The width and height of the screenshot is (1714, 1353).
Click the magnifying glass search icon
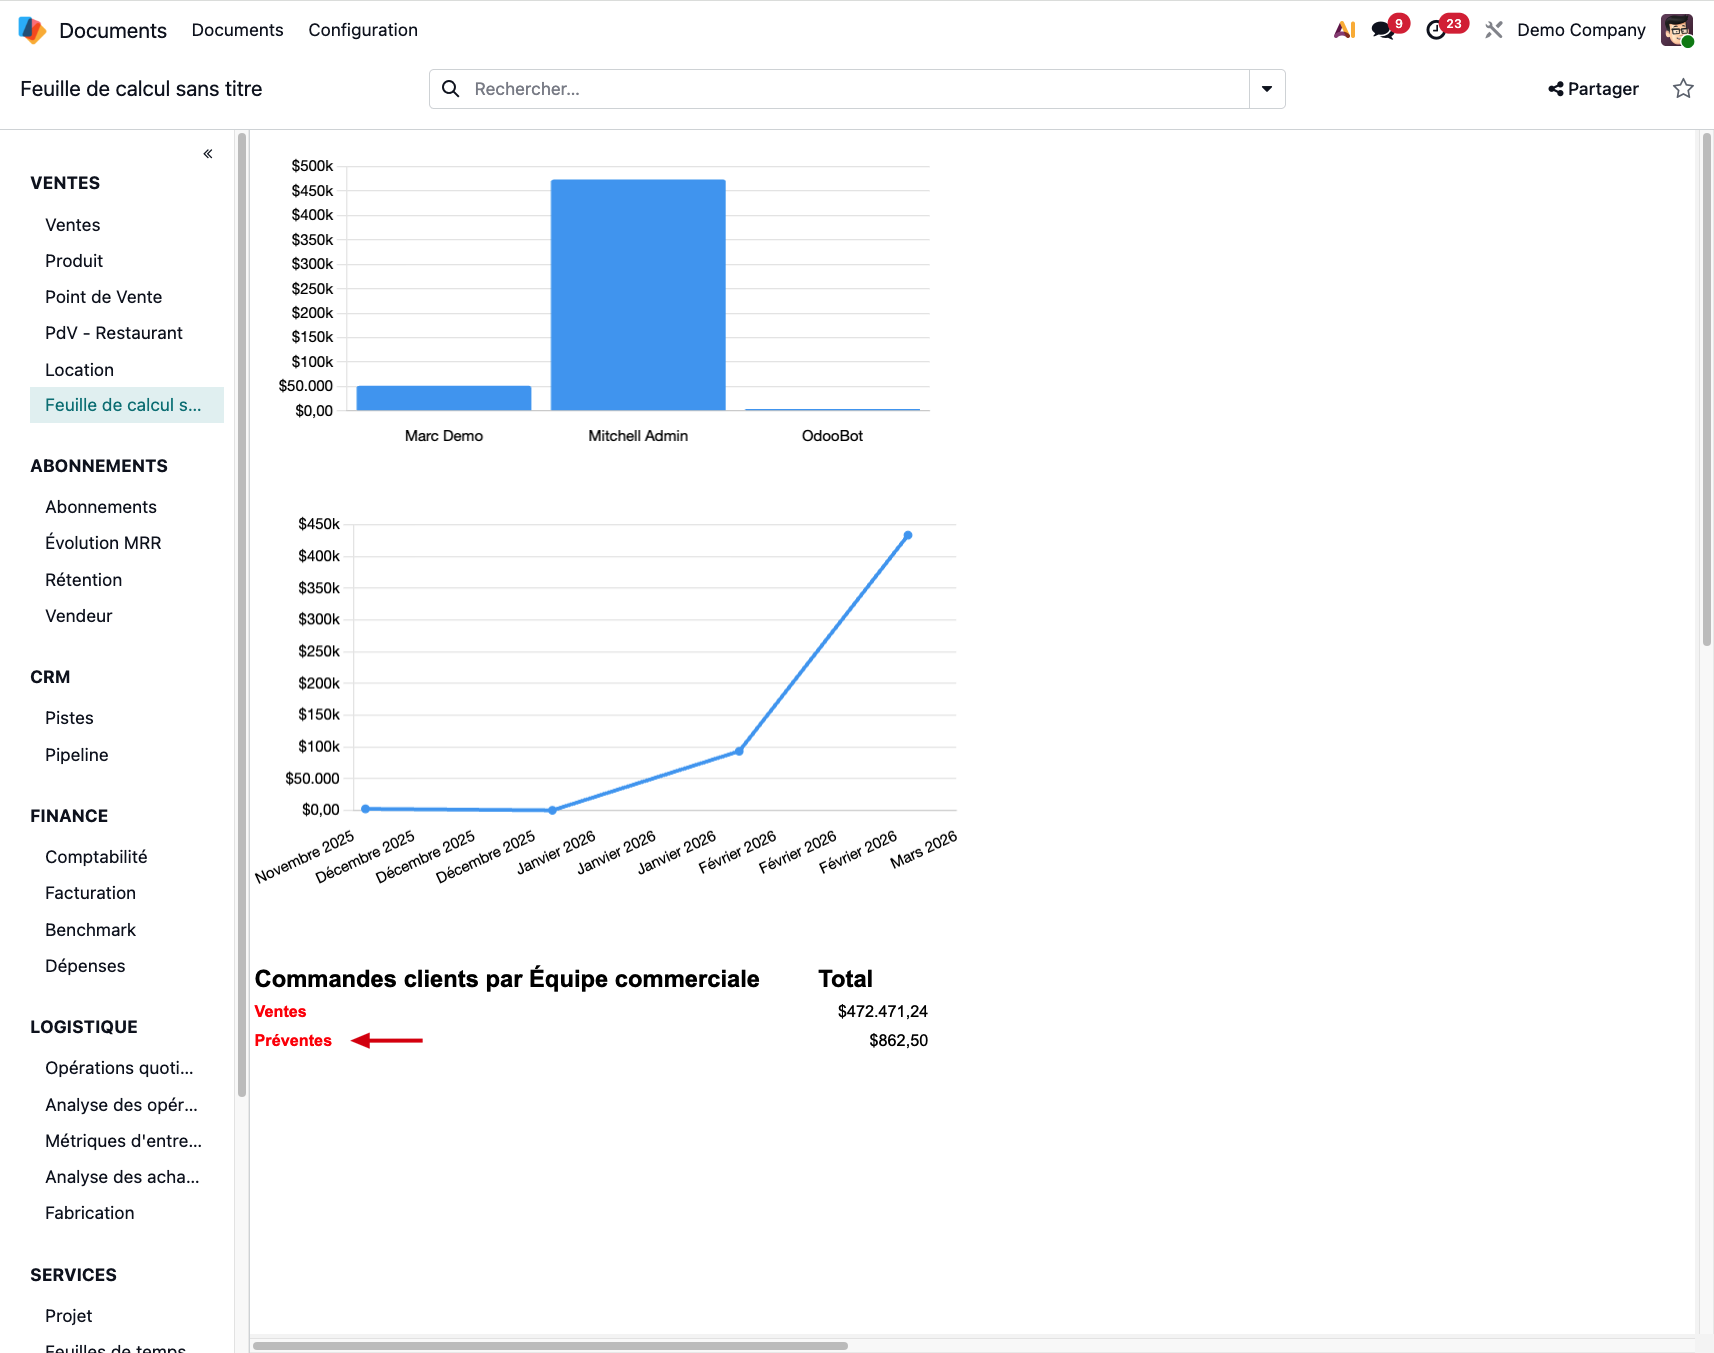pyautogui.click(x=451, y=89)
